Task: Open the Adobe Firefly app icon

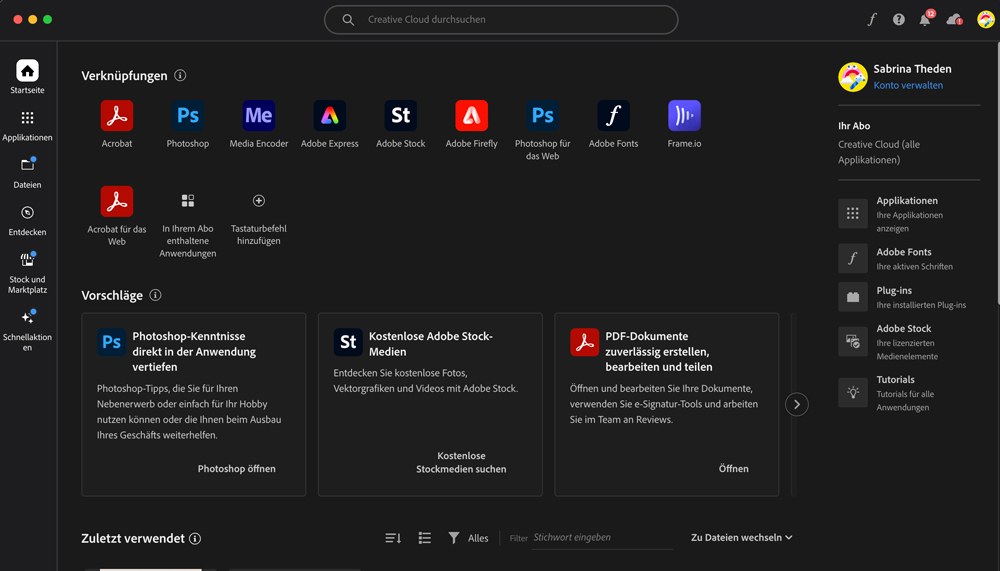Action: pyautogui.click(x=471, y=116)
